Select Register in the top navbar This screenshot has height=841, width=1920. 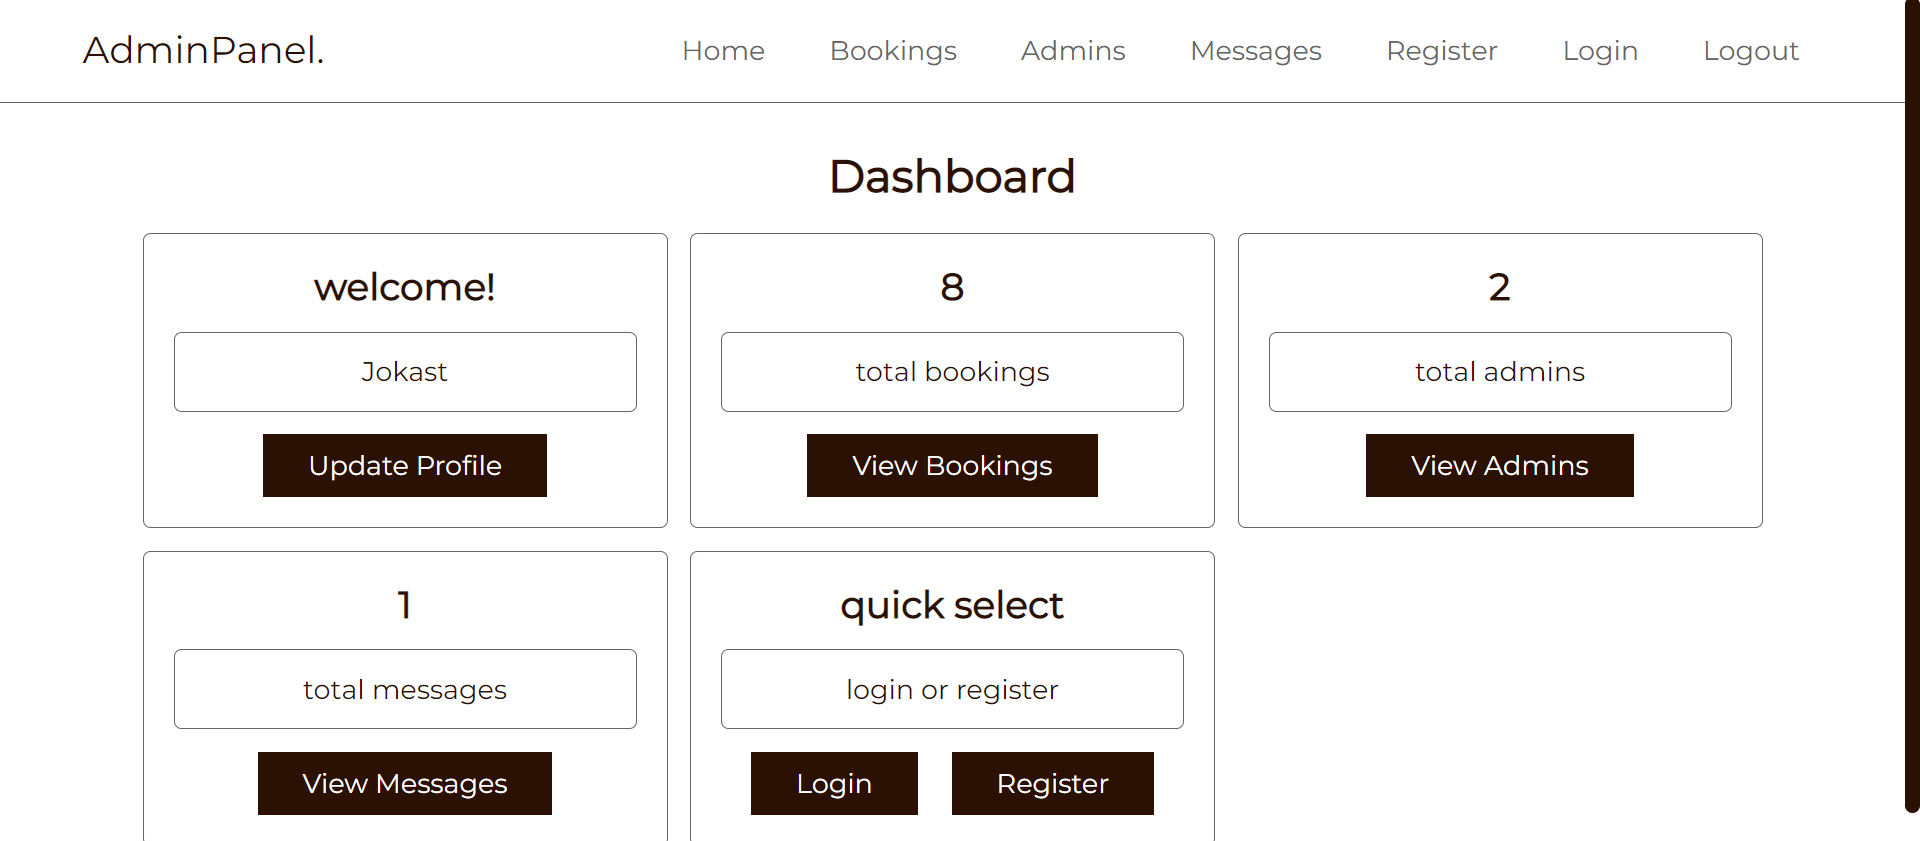tap(1442, 51)
